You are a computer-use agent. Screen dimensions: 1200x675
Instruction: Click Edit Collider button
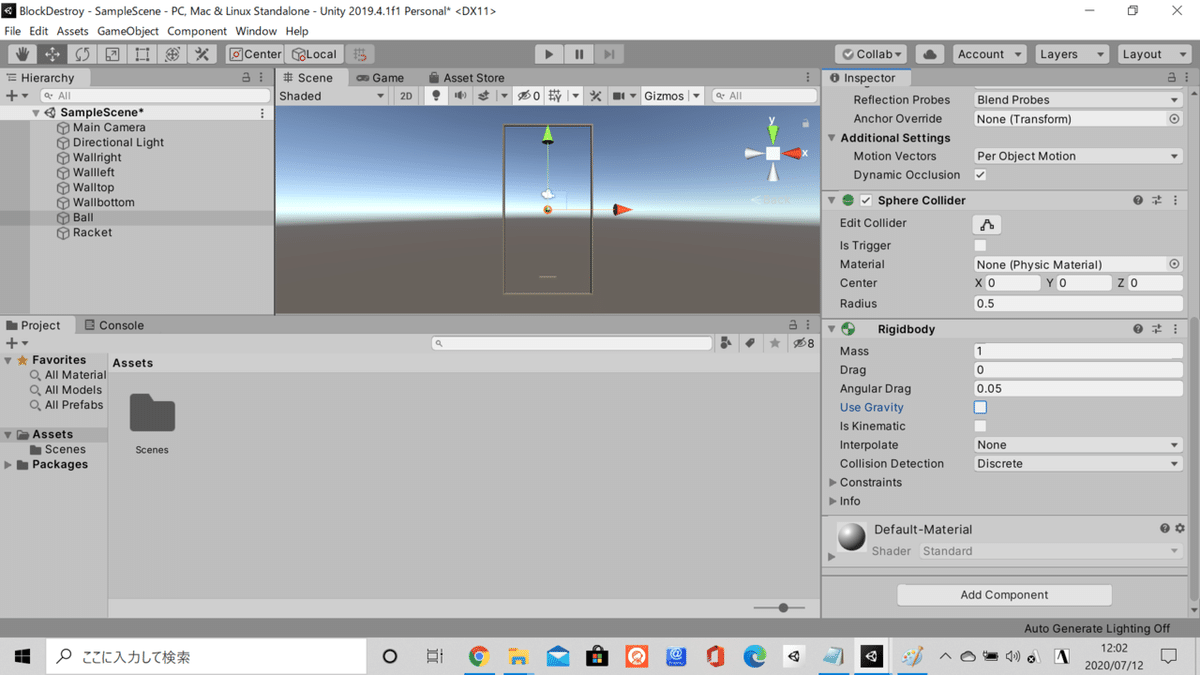coord(987,224)
